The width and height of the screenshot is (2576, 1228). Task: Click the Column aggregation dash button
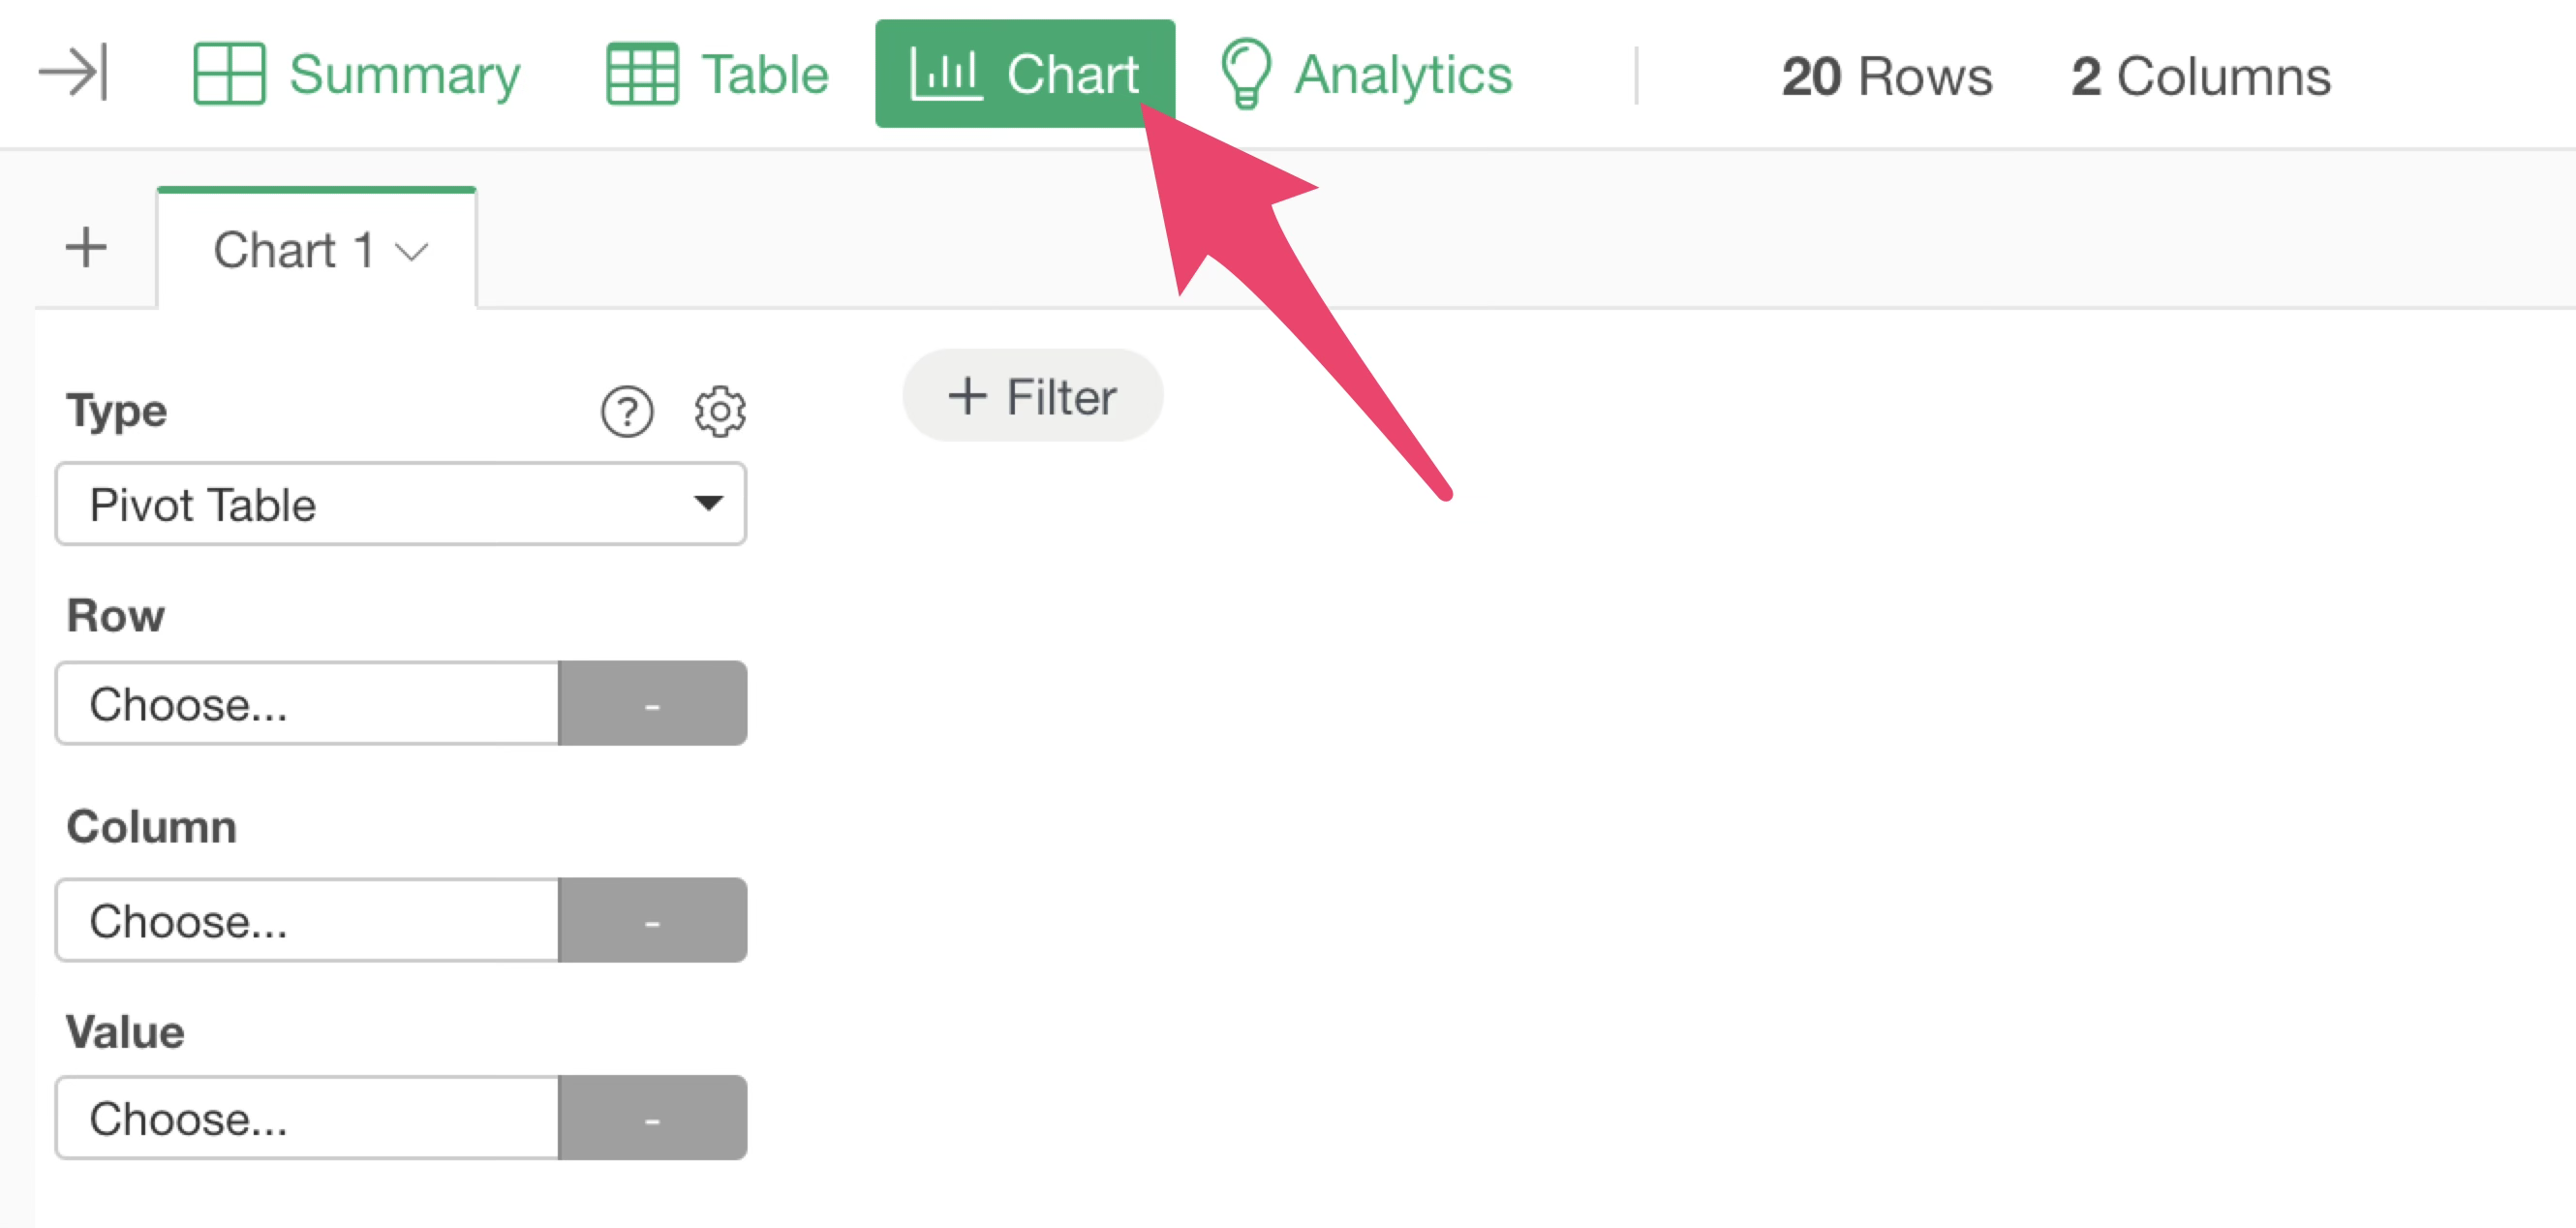[x=652, y=921]
